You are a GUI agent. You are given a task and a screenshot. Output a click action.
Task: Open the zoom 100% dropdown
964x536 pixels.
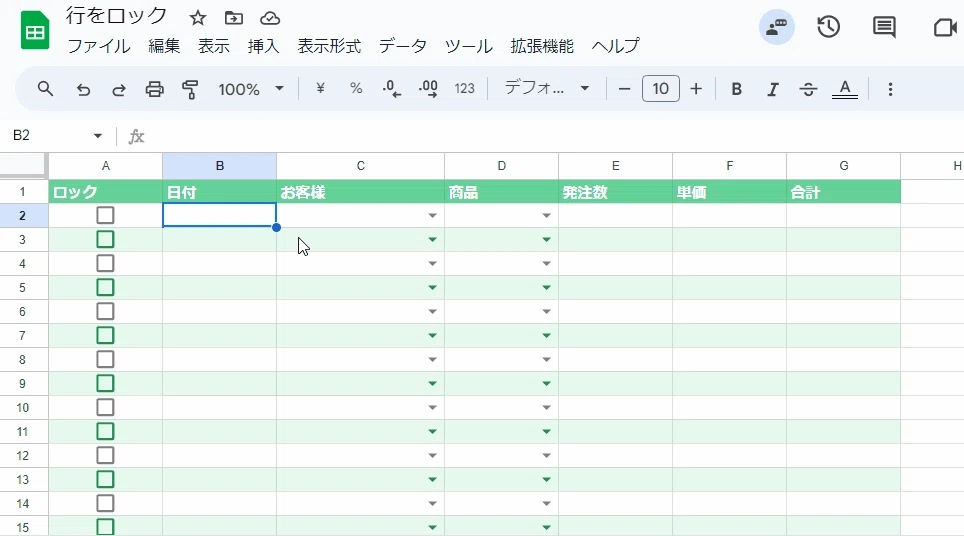(x=251, y=89)
